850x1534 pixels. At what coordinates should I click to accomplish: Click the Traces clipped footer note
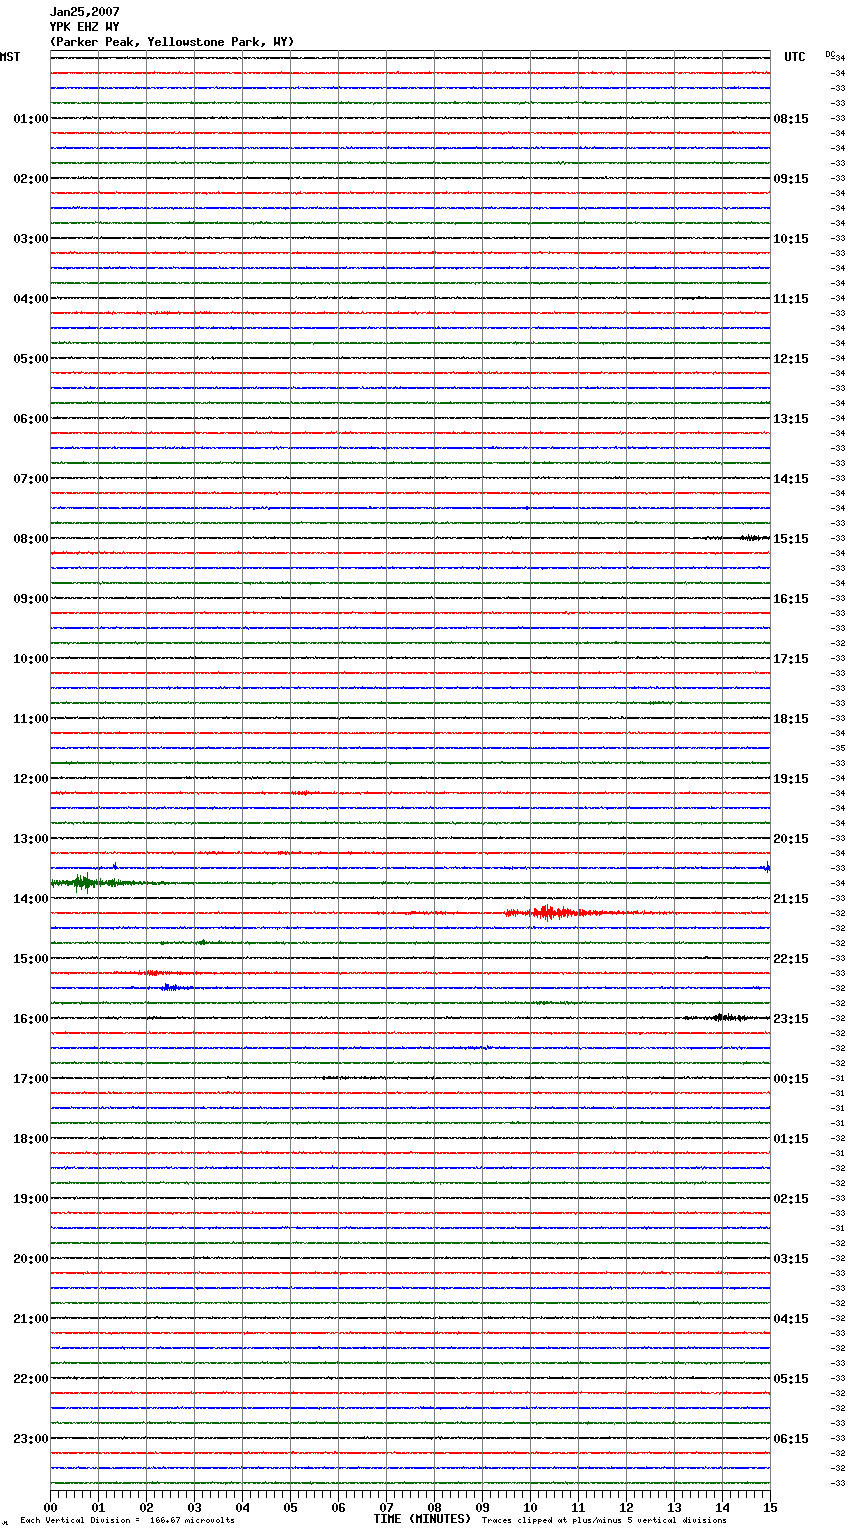click(x=604, y=1520)
